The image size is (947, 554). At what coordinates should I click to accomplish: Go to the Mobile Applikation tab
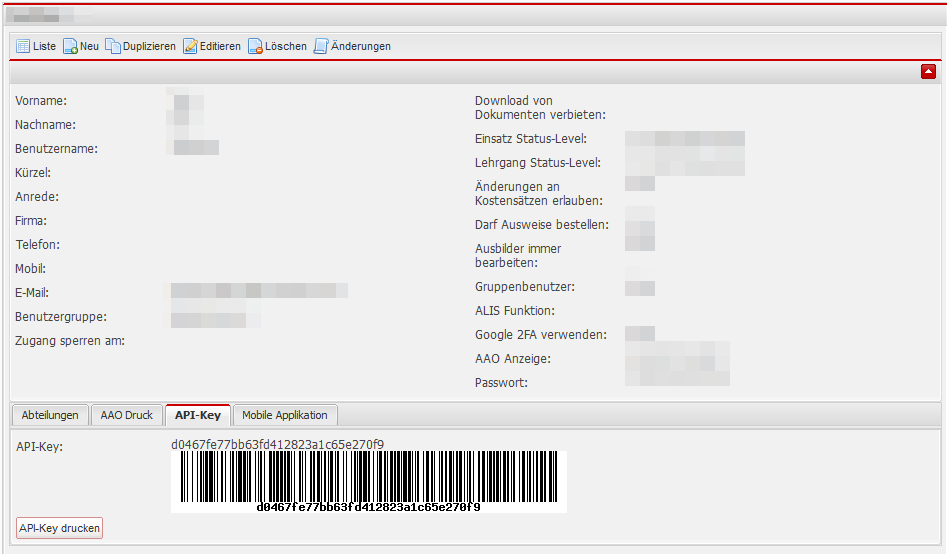(285, 415)
